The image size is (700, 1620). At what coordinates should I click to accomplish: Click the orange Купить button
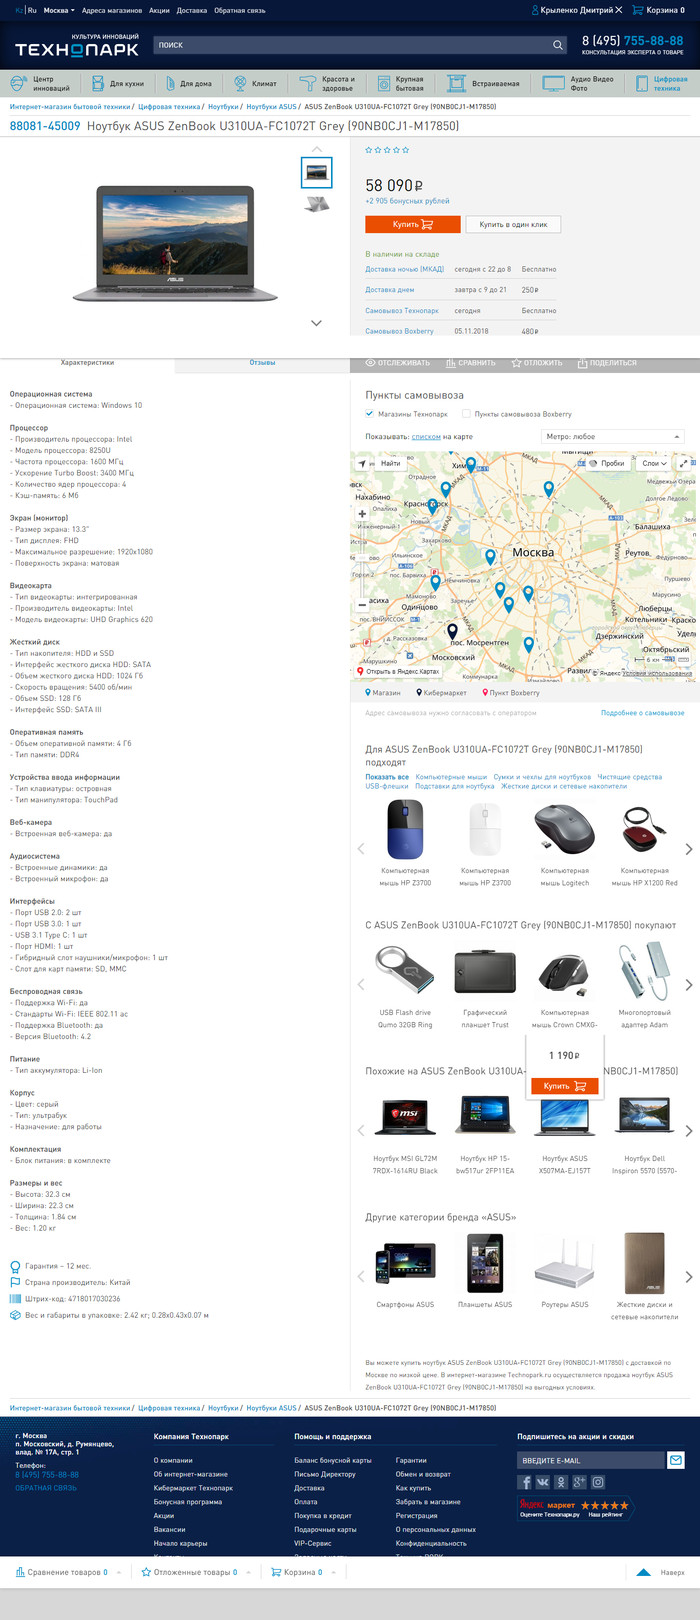point(413,225)
